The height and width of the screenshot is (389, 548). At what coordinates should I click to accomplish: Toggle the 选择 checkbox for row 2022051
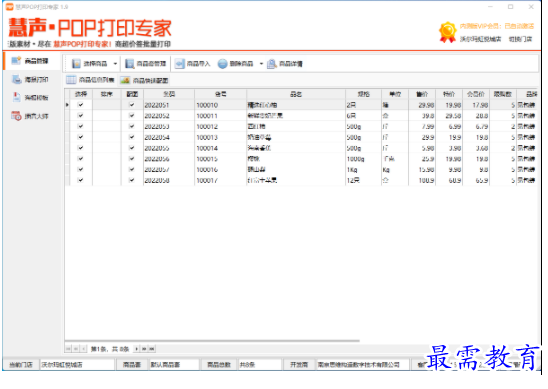click(x=81, y=105)
